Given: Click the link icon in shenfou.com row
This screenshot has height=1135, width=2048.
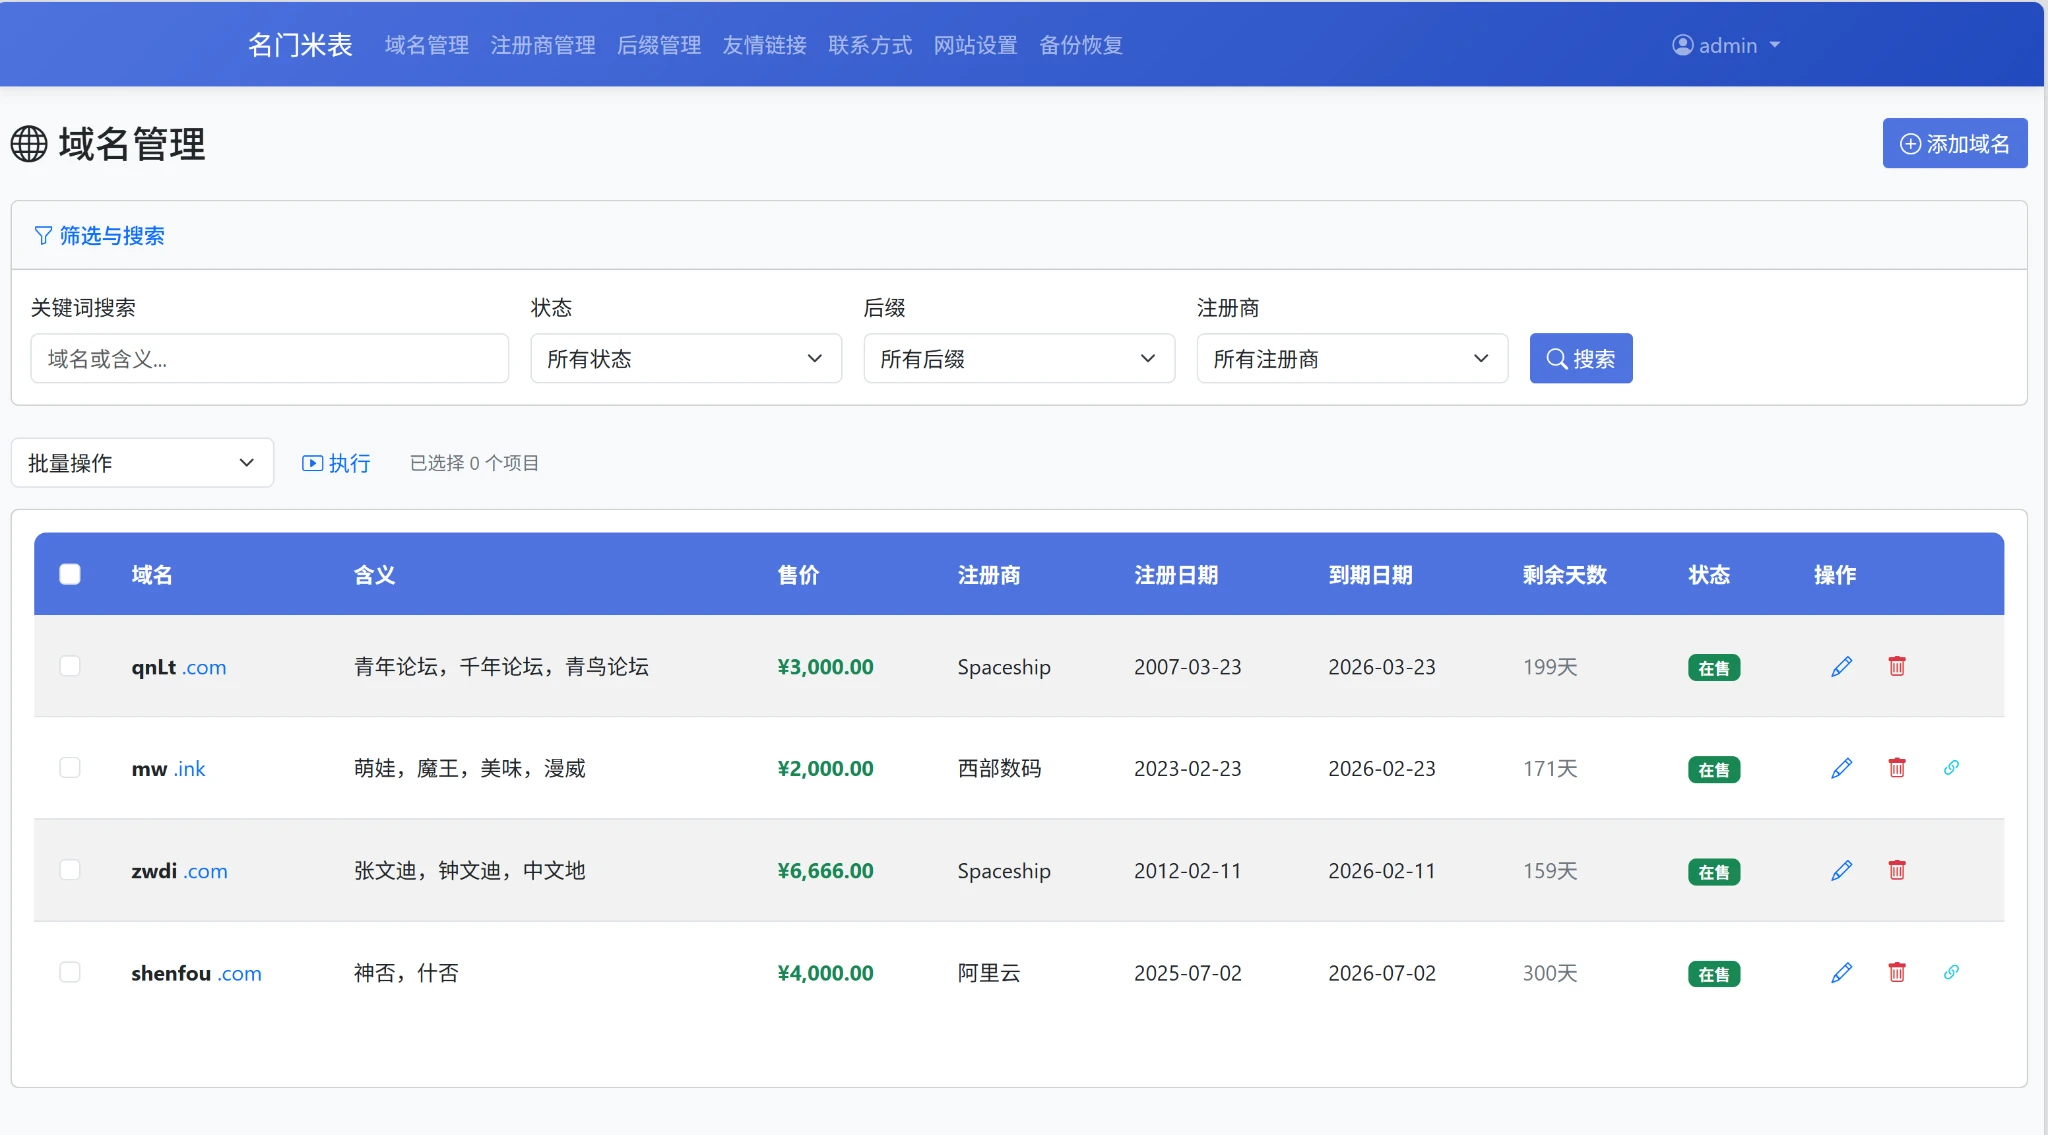Looking at the screenshot, I should (1950, 973).
